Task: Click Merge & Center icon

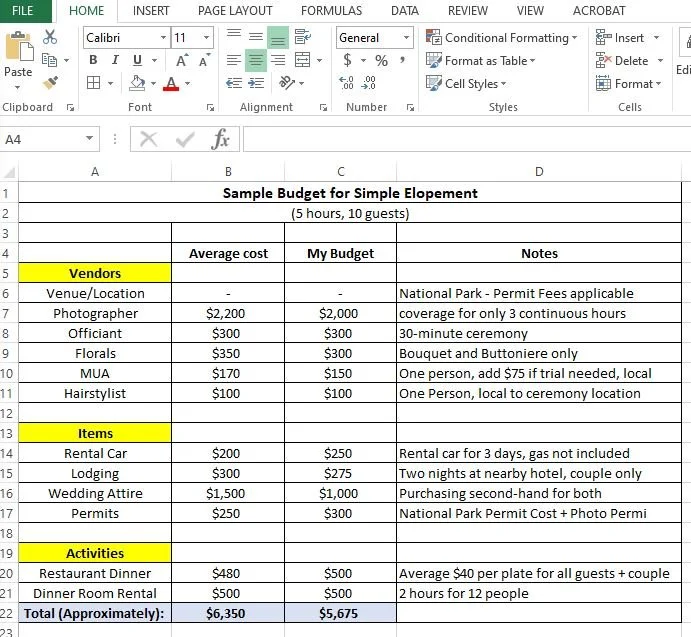Action: (x=302, y=60)
